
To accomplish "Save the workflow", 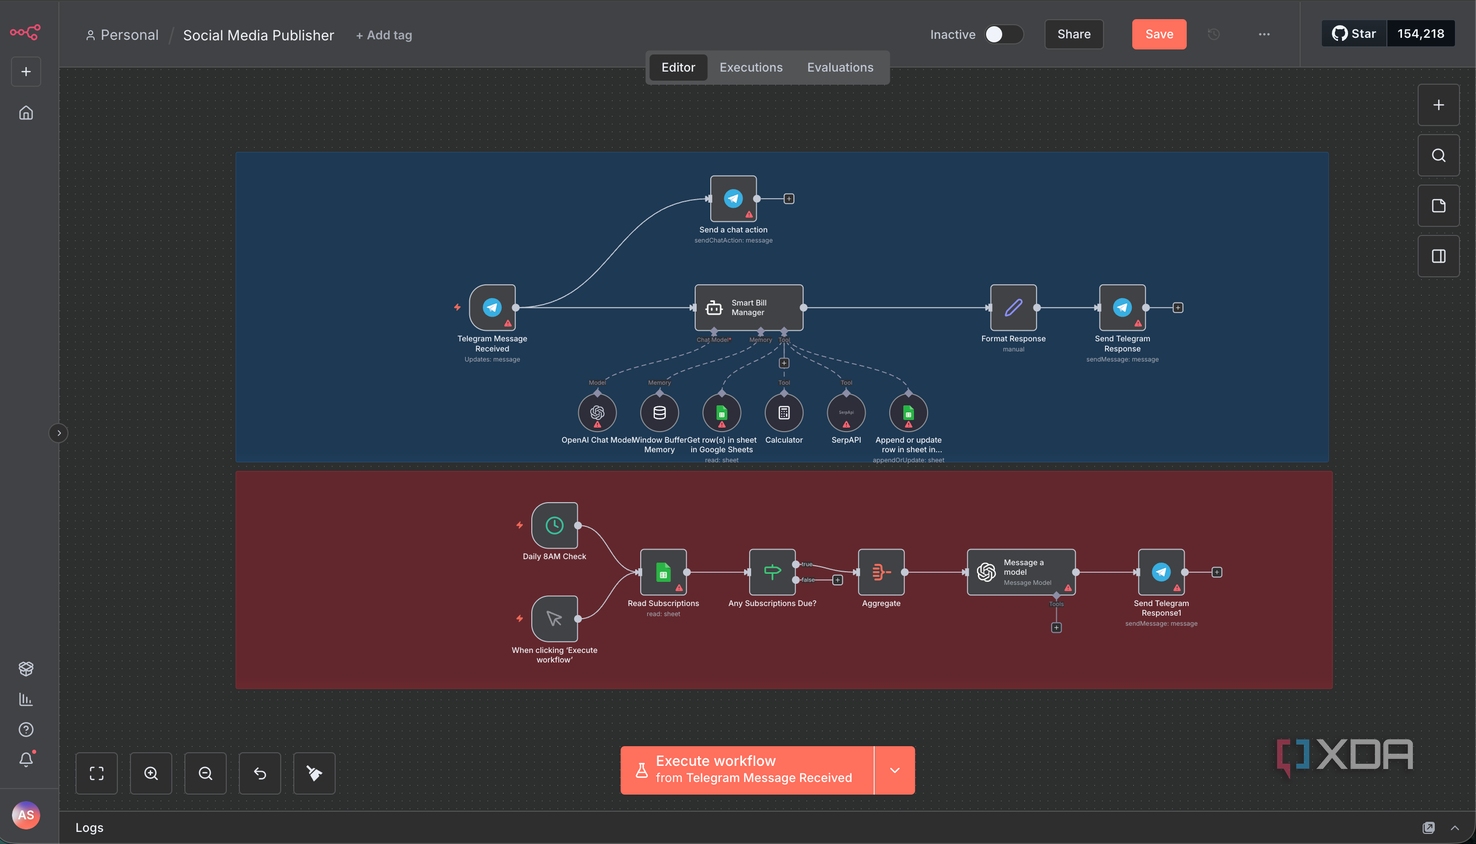I will coord(1159,34).
